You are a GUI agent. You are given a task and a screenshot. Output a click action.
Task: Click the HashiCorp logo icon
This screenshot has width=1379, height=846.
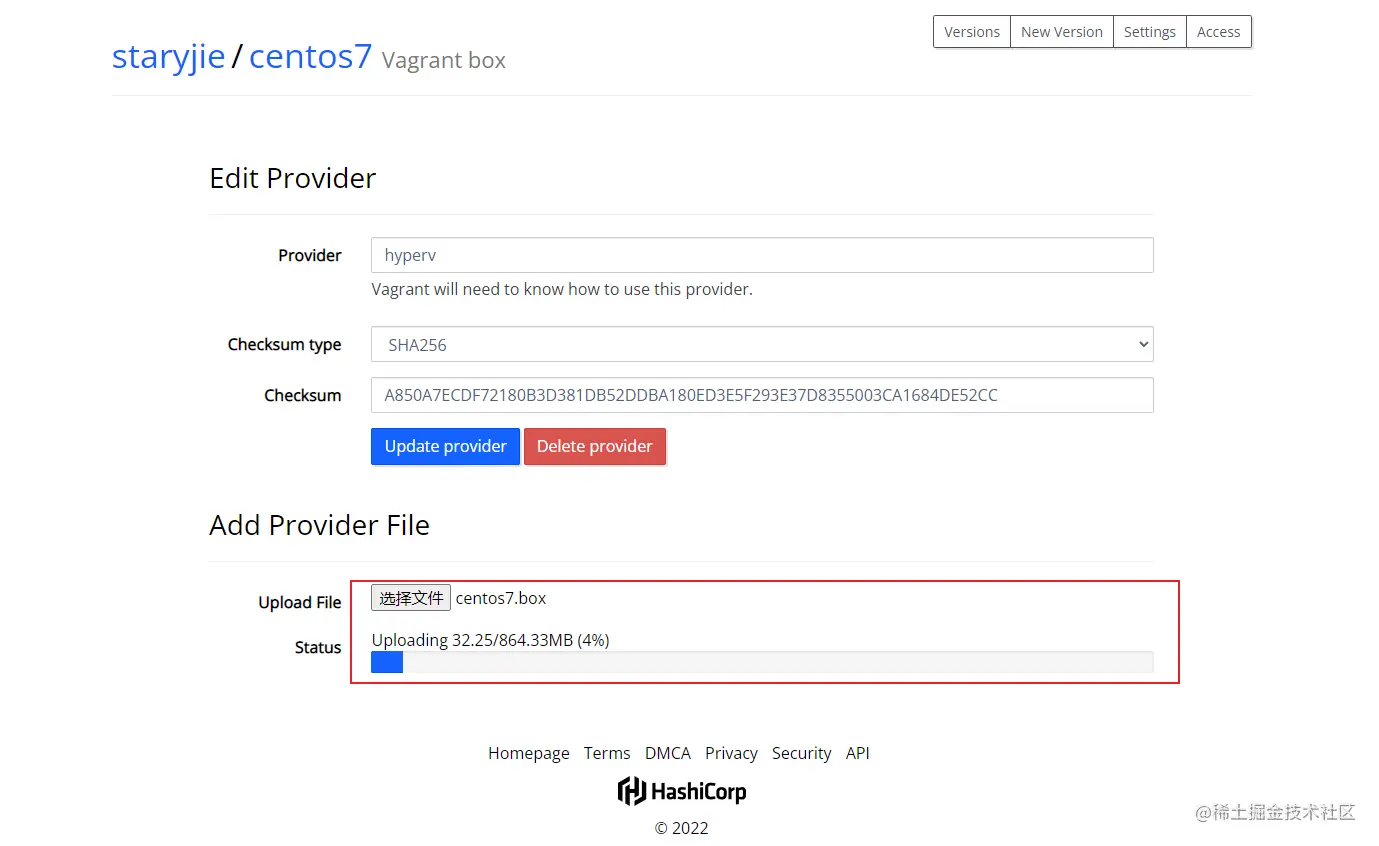coord(682,791)
